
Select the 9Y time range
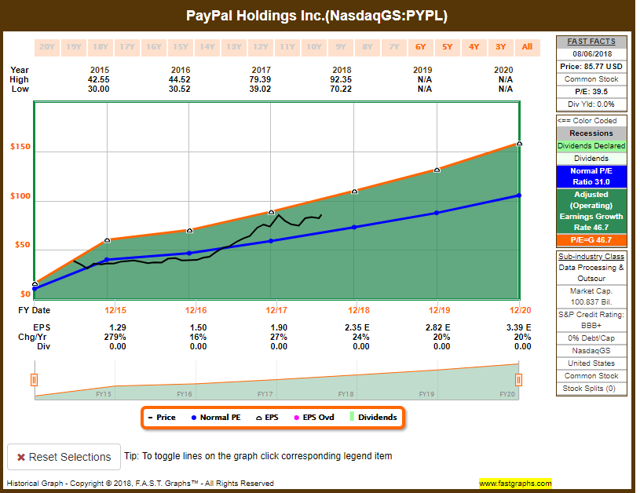pyautogui.click(x=340, y=47)
